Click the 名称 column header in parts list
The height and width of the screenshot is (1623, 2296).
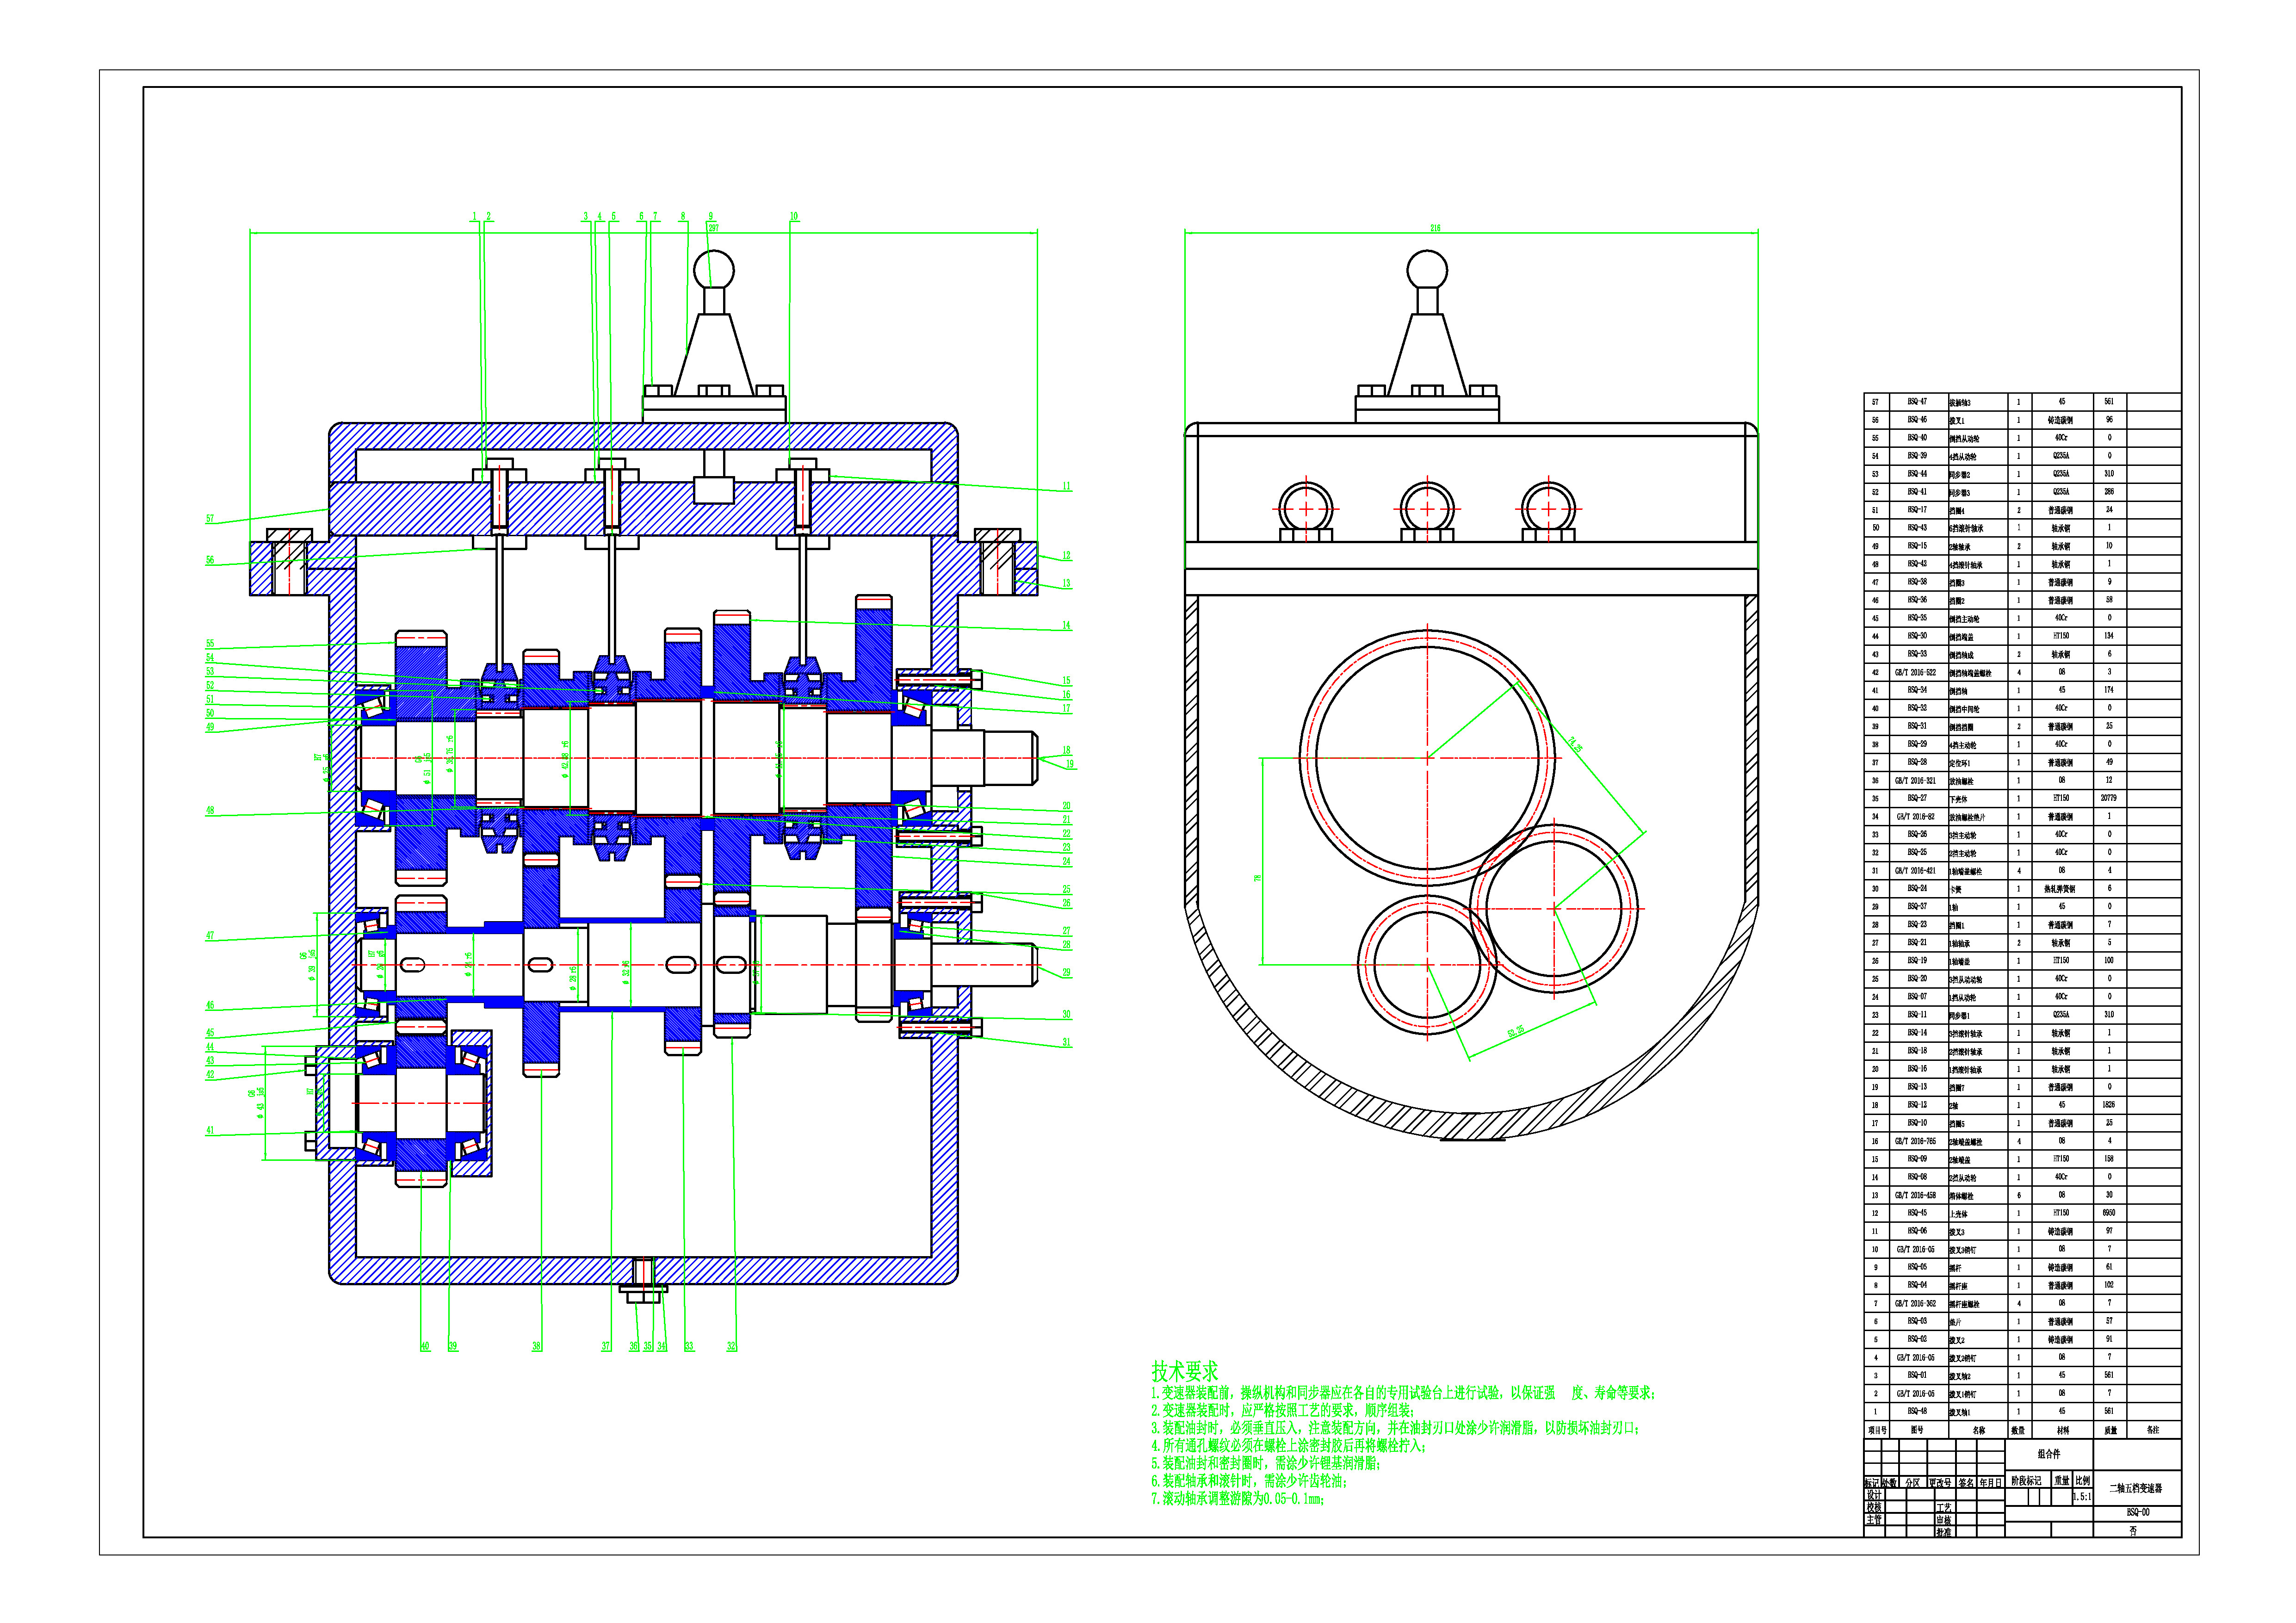(x=1978, y=1430)
